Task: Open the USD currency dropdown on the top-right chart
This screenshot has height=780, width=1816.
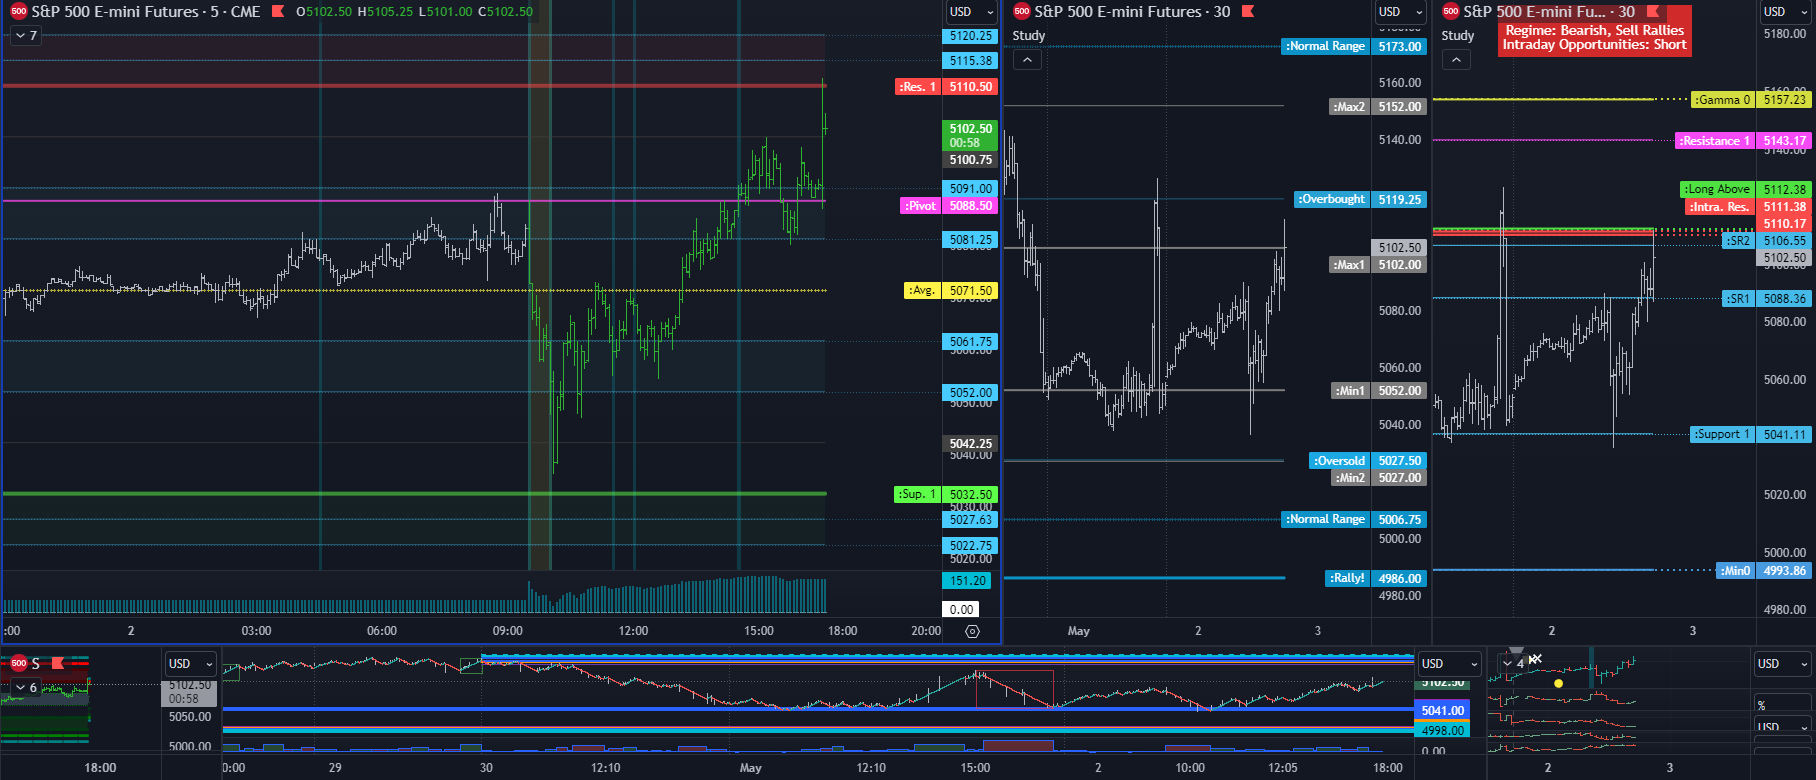Action: click(x=1785, y=12)
